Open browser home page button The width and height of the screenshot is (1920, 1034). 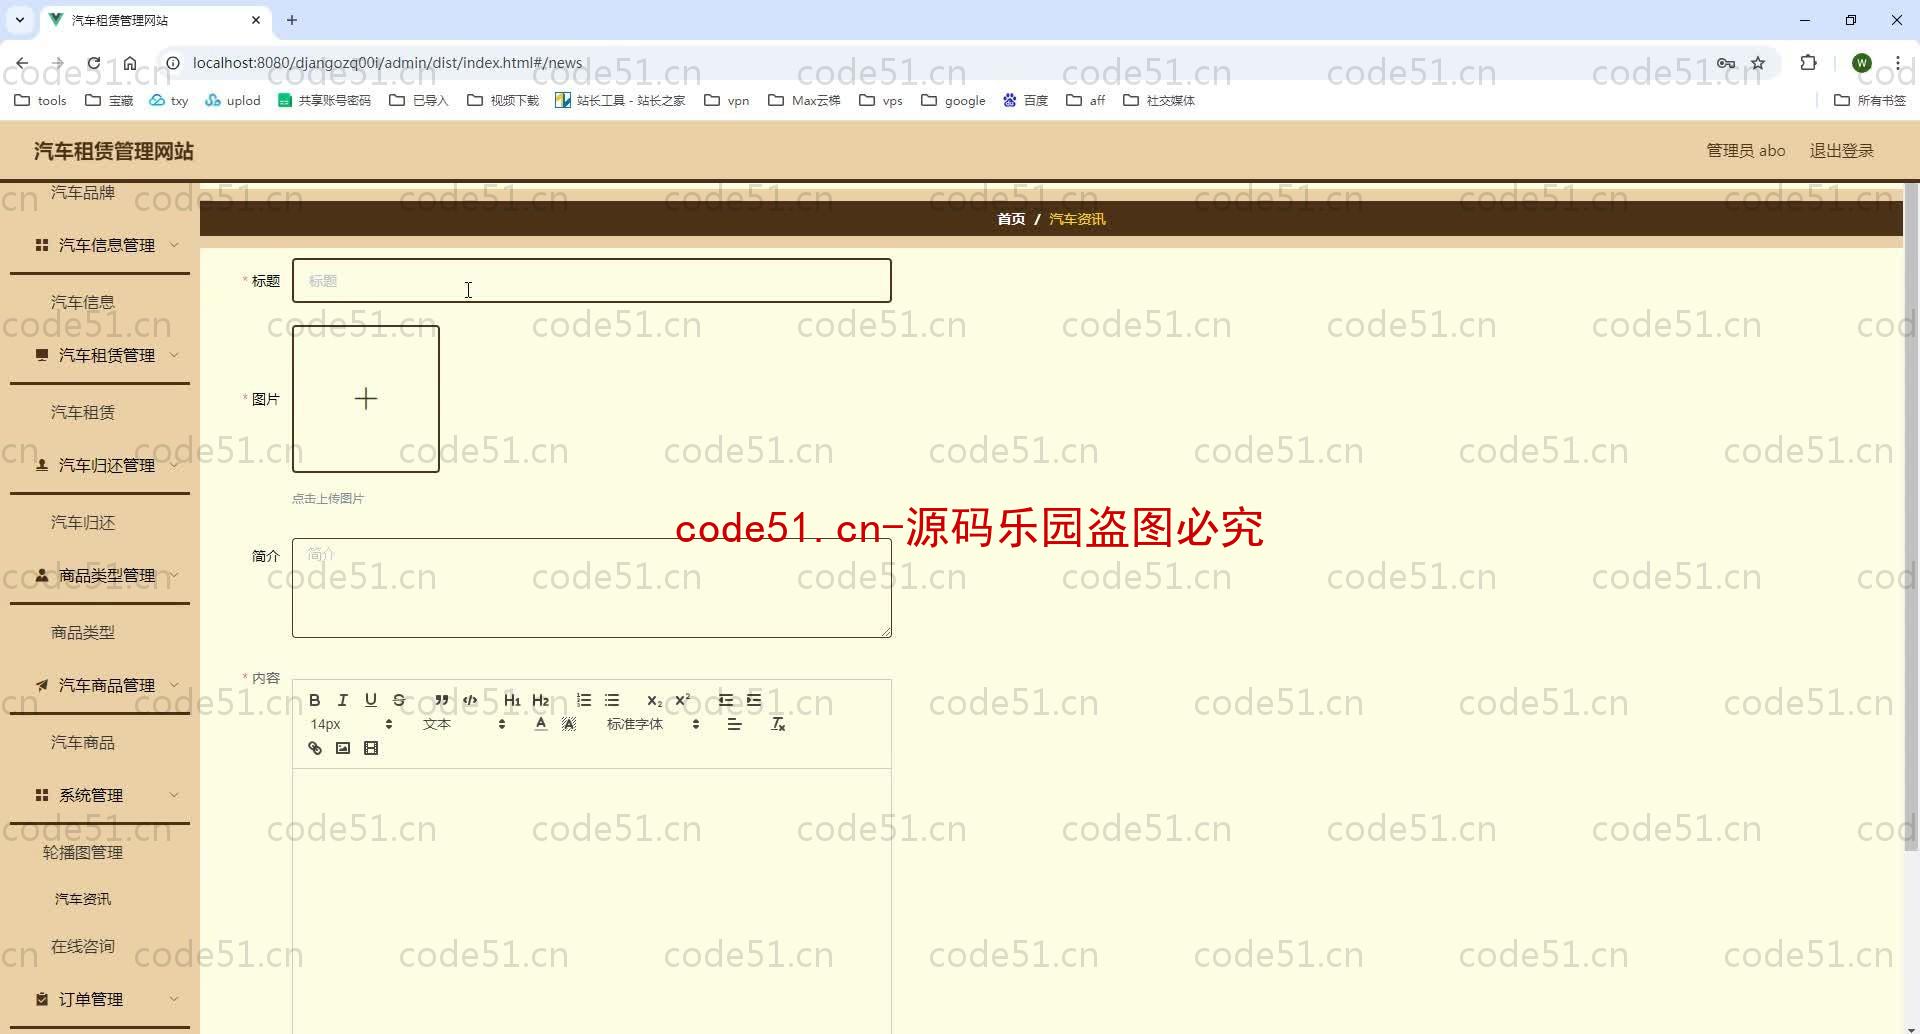130,63
